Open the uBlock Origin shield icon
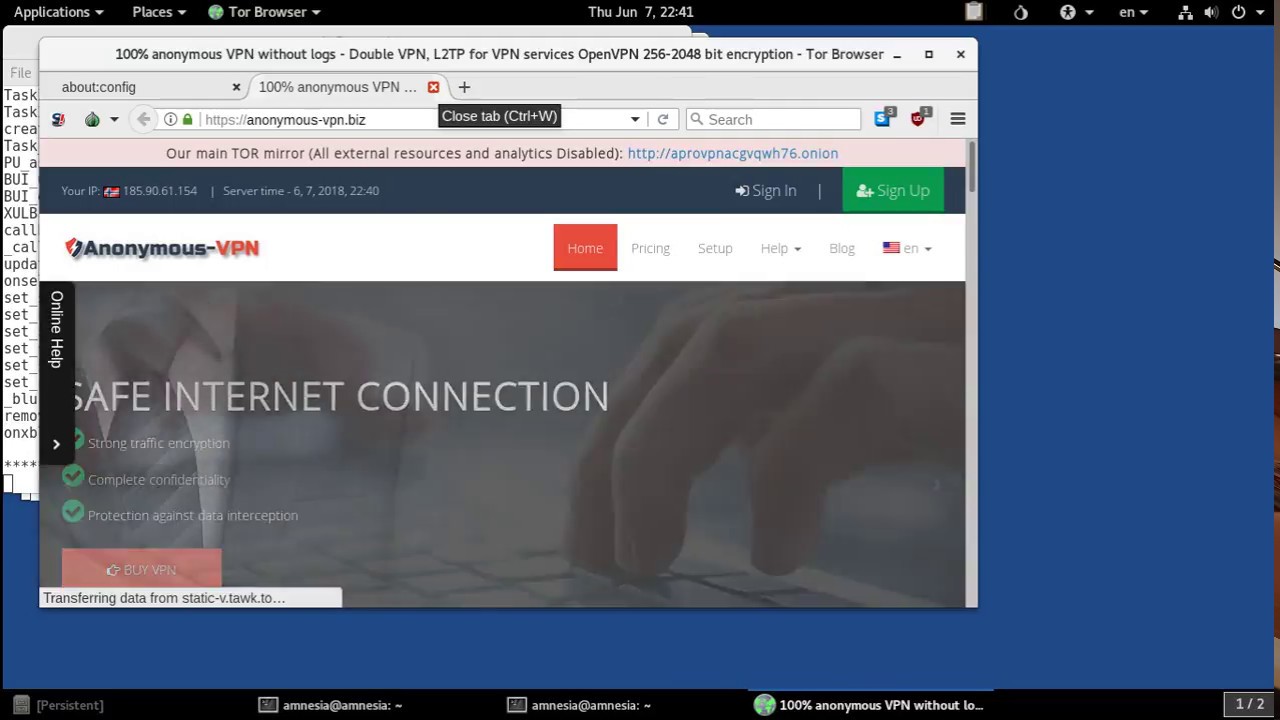The width and height of the screenshot is (1280, 720). click(919, 118)
